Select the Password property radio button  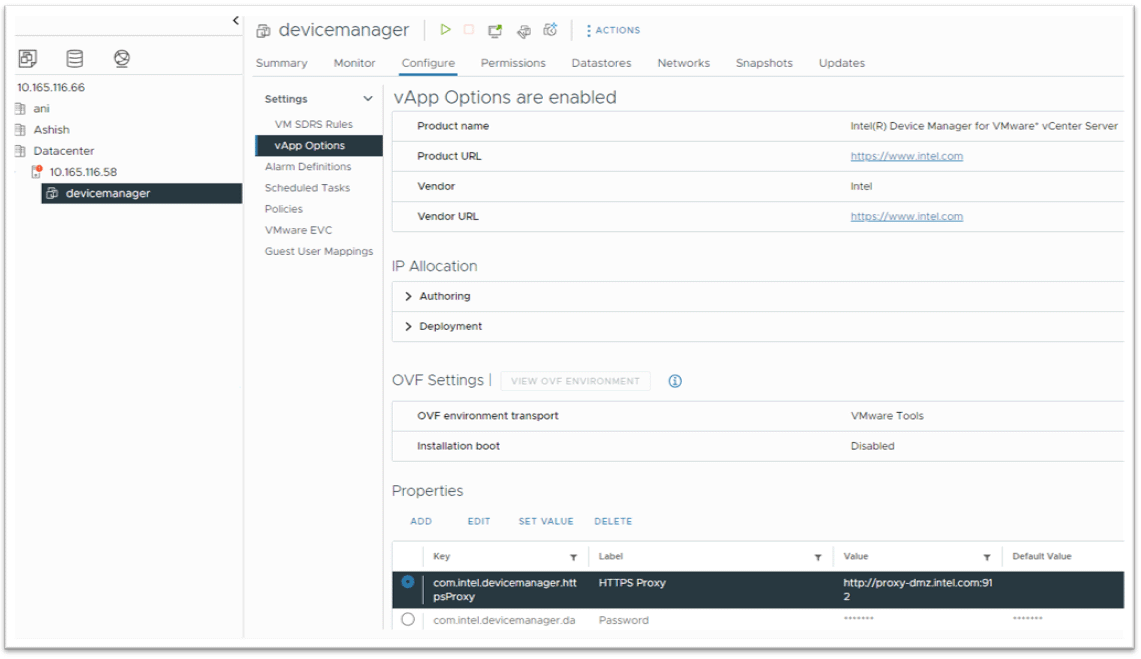tap(408, 620)
